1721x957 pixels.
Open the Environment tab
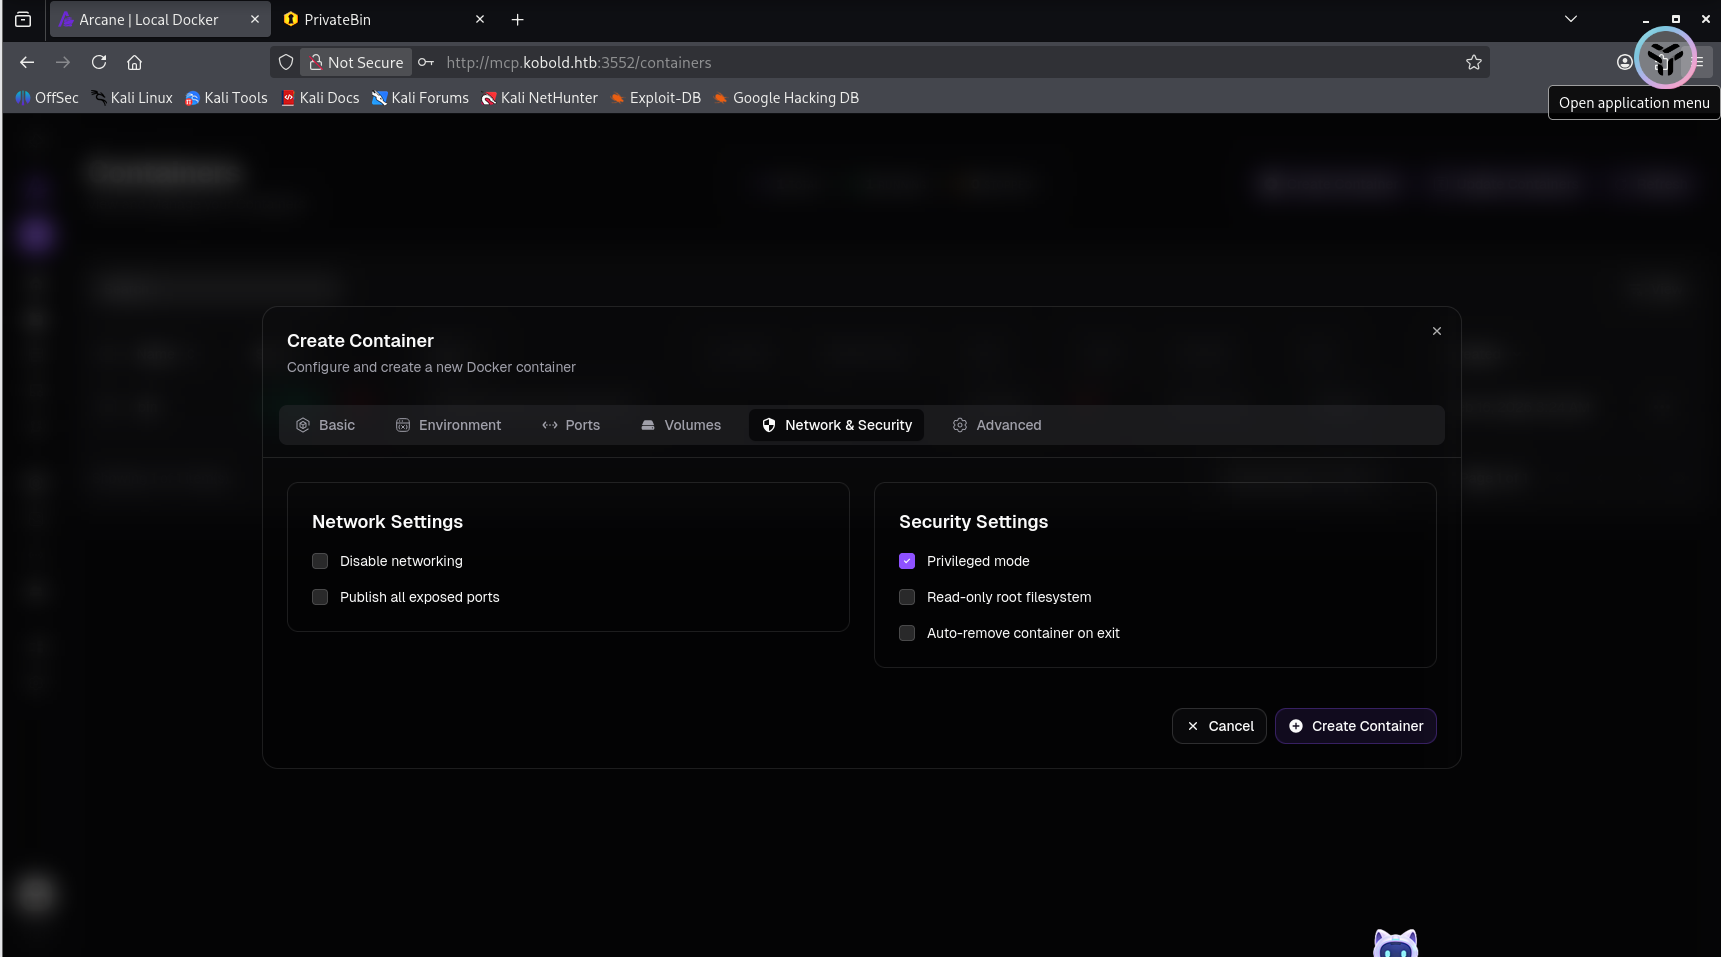(x=449, y=425)
